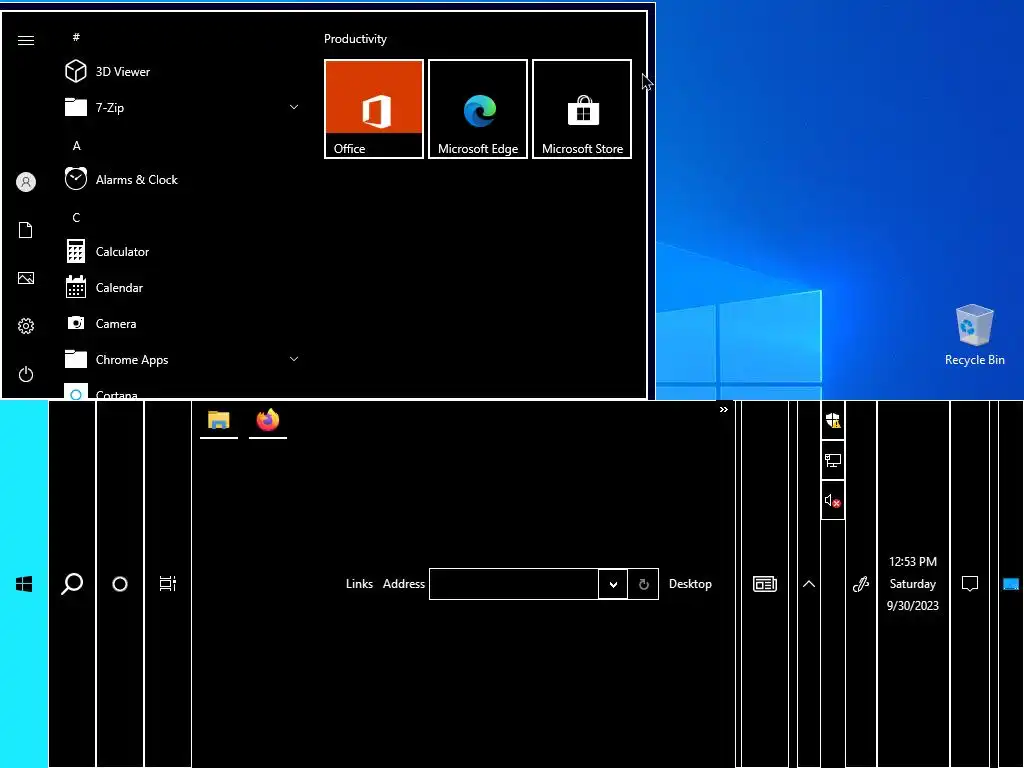The height and width of the screenshot is (768, 1024).
Task: Open Settings gear in Start menu
Action: click(x=26, y=326)
